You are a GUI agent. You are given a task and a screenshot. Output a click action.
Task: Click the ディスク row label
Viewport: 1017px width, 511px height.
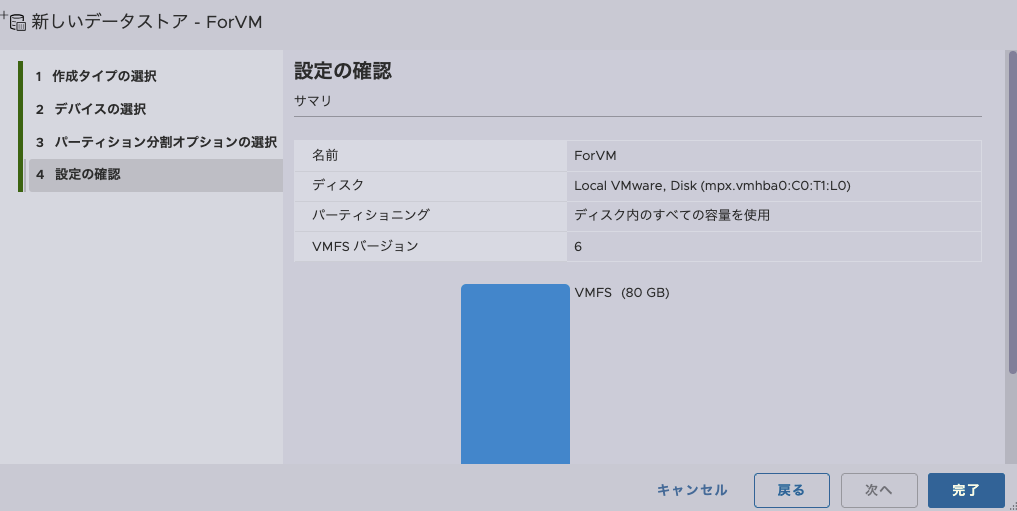coord(338,185)
